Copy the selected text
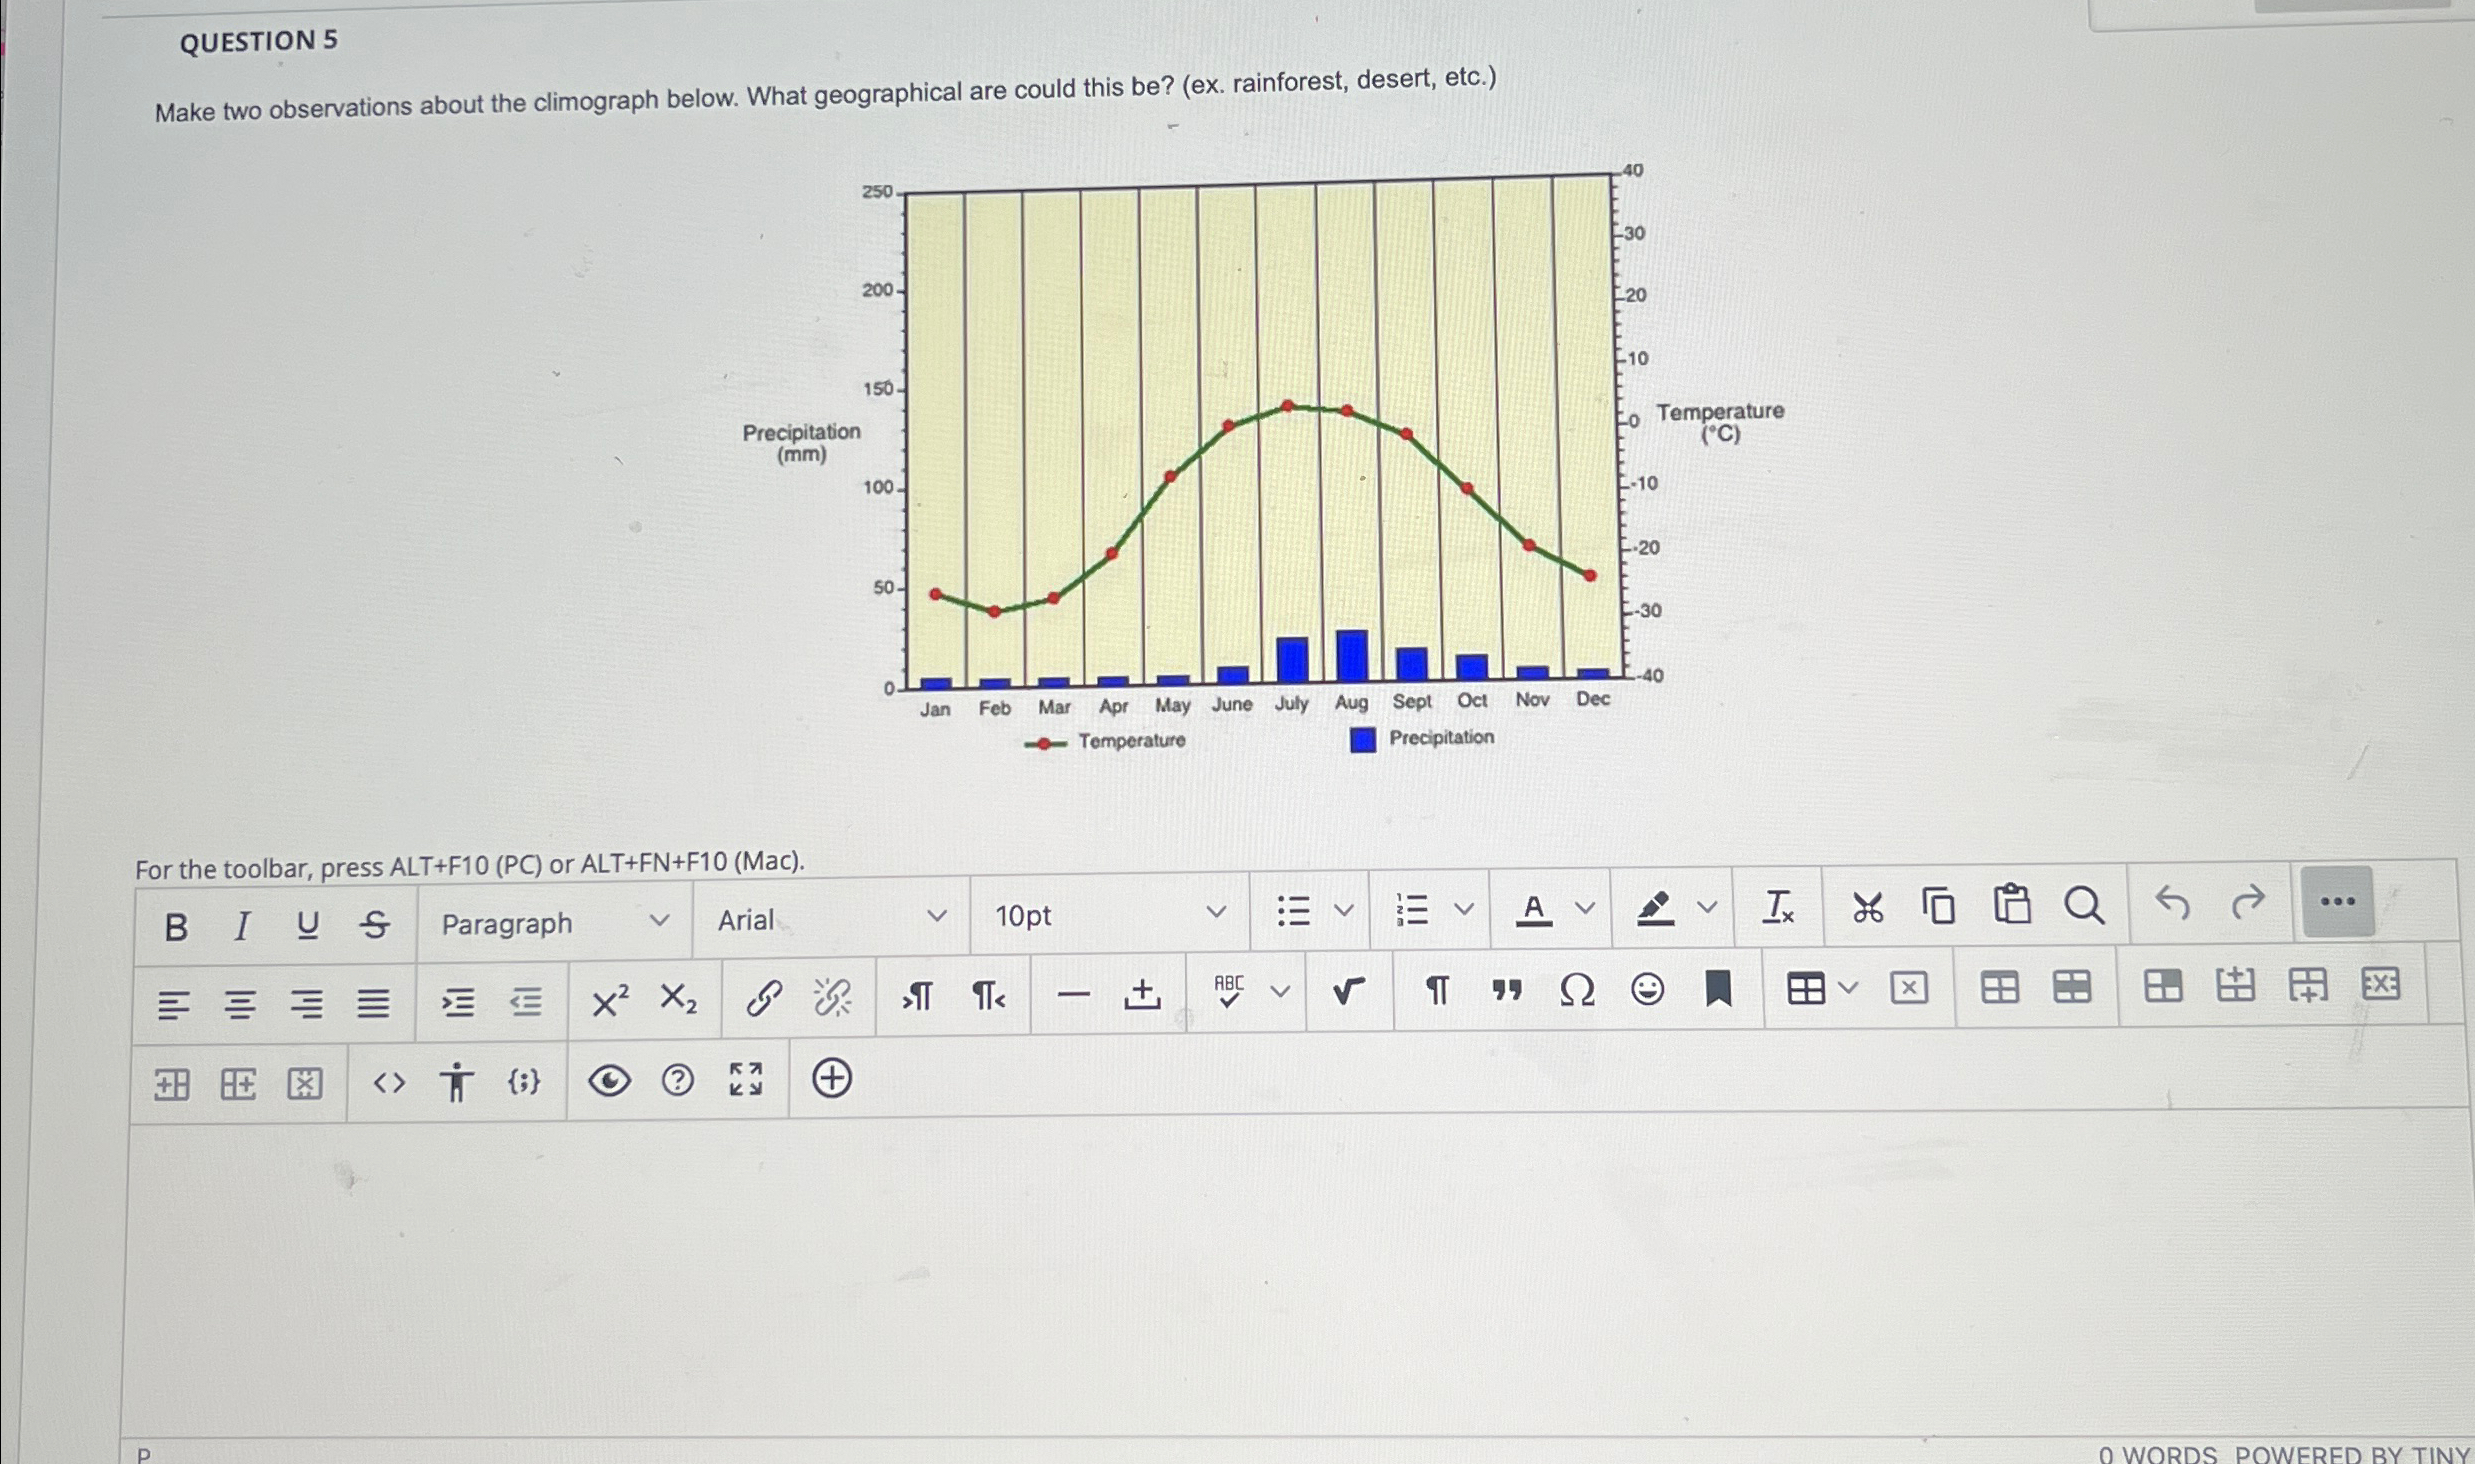Image resolution: width=2475 pixels, height=1464 pixels. pos(1938,906)
